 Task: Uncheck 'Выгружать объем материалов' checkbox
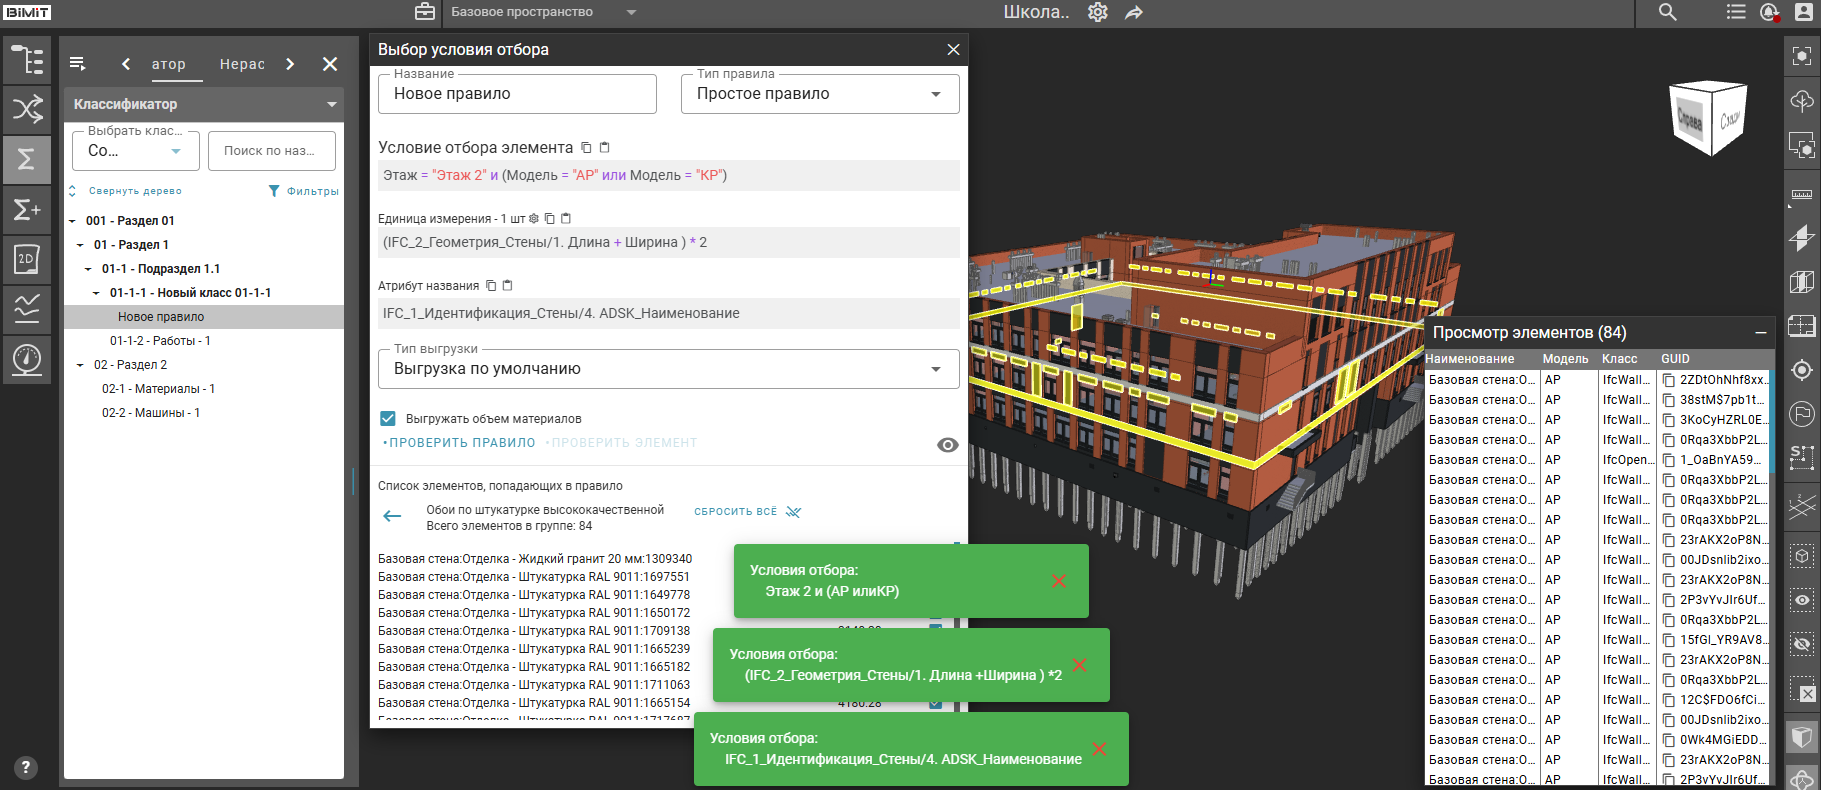click(388, 419)
